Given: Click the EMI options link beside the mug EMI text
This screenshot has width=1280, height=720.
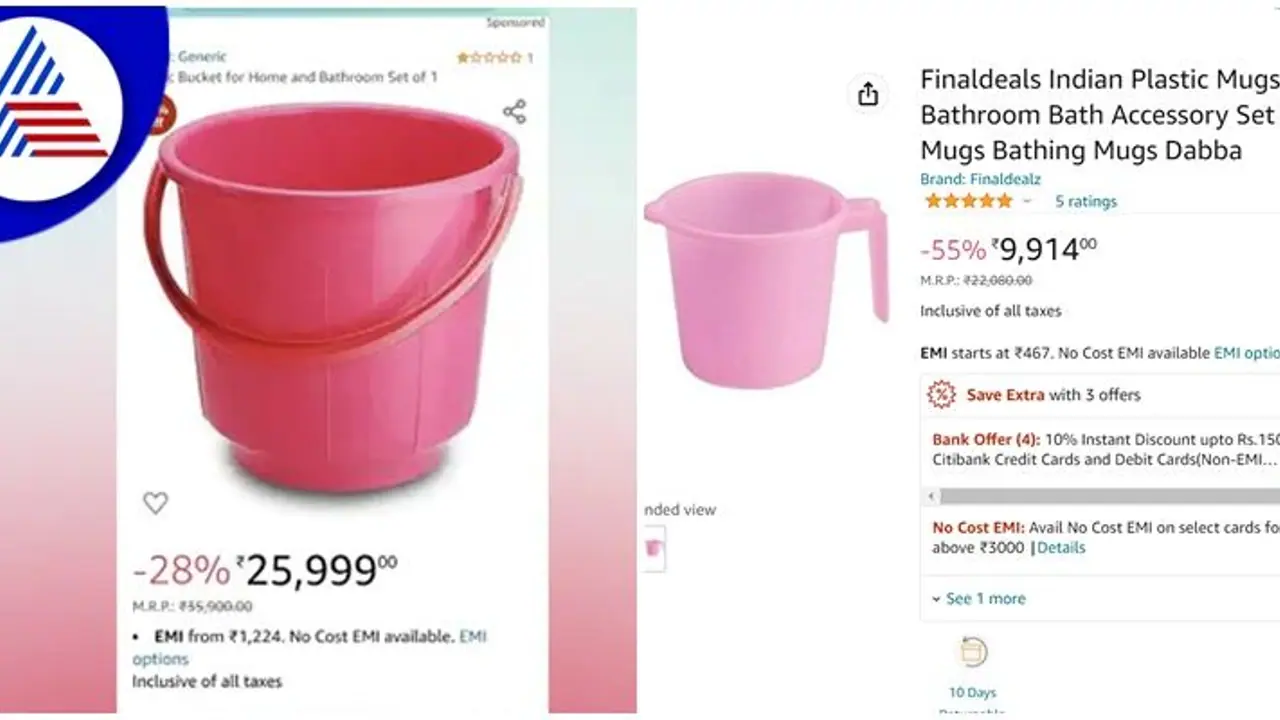Looking at the screenshot, I should (1246, 352).
